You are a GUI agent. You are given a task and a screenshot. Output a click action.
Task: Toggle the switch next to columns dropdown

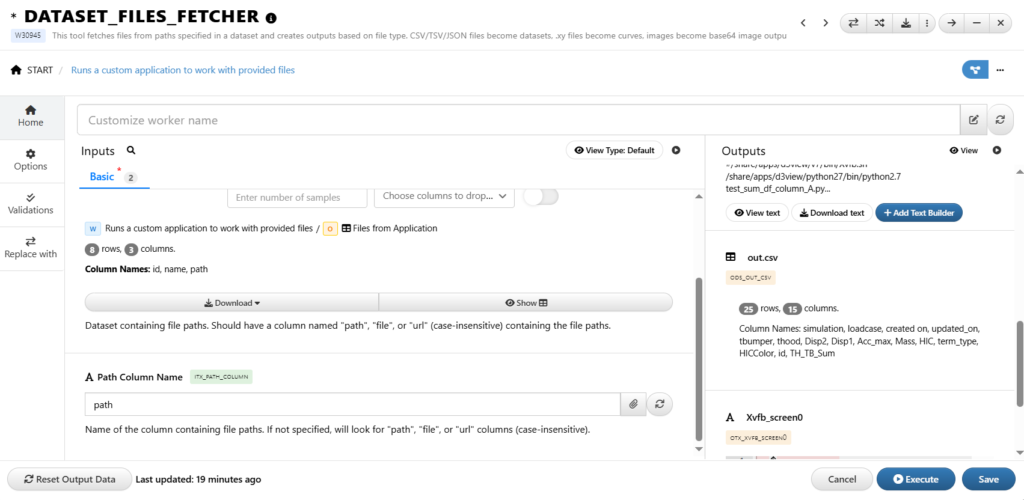click(540, 196)
